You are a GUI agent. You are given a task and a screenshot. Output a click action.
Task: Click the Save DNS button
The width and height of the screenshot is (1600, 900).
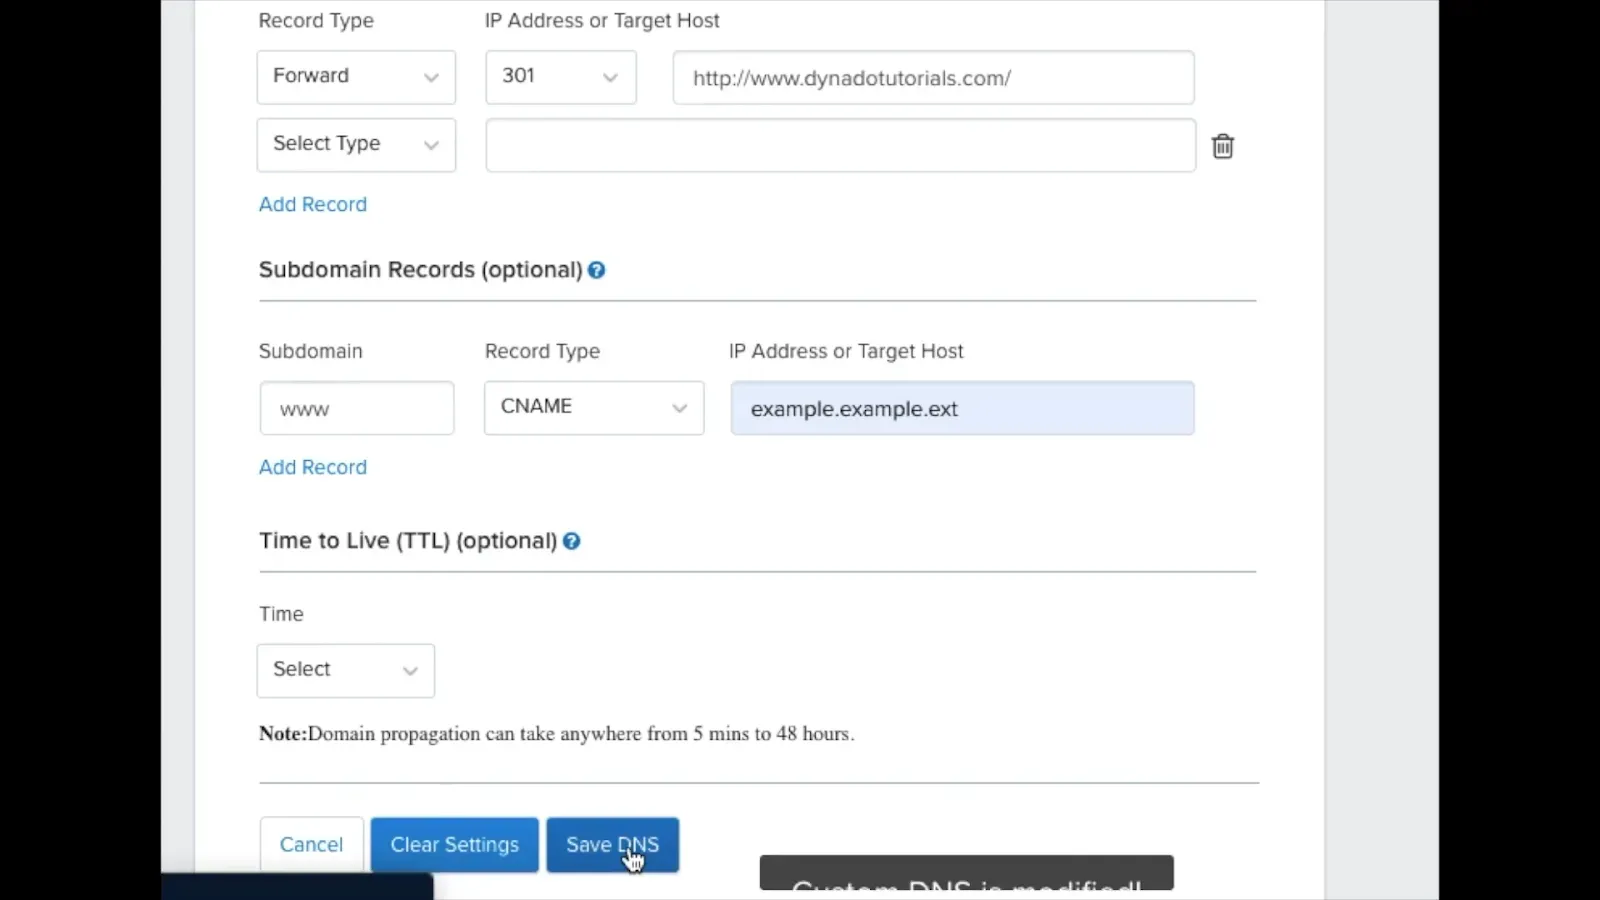[x=613, y=845]
